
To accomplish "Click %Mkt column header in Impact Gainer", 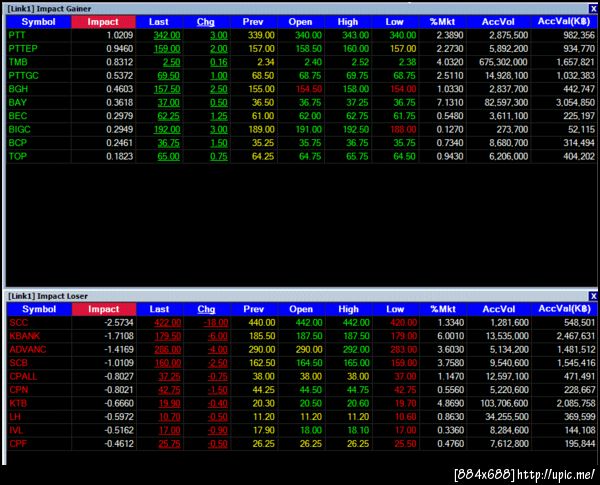I will (x=442, y=22).
